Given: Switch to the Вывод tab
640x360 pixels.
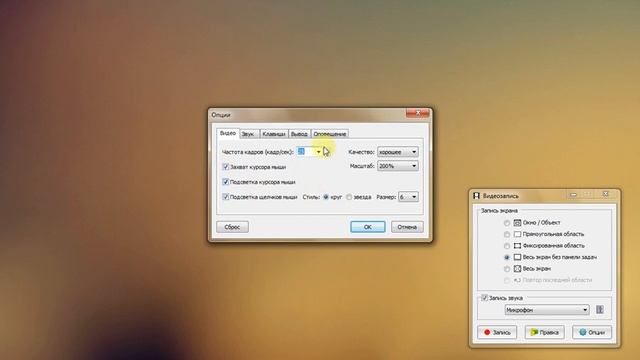Looking at the screenshot, I should point(299,134).
